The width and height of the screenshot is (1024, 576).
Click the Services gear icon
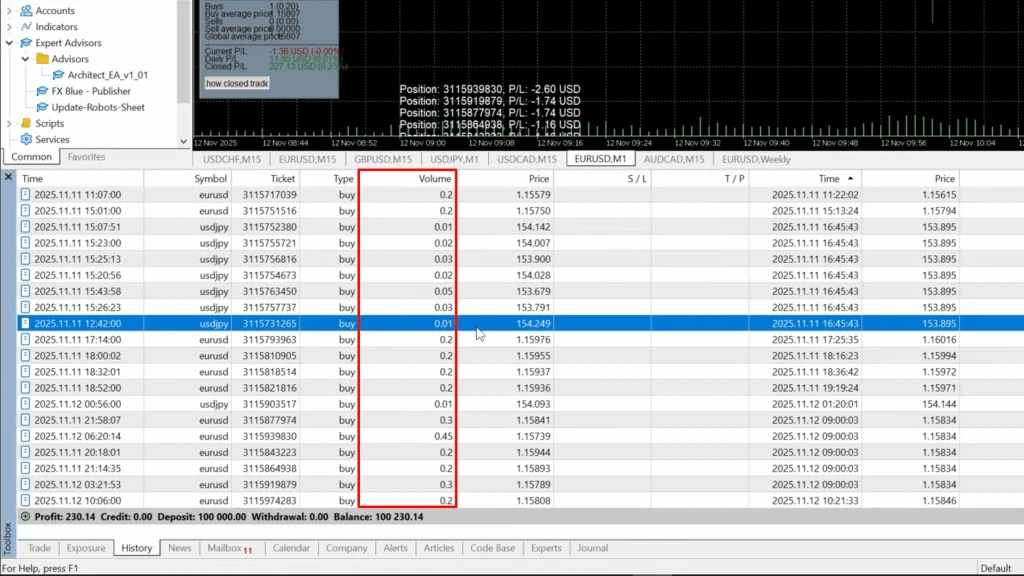(x=26, y=139)
